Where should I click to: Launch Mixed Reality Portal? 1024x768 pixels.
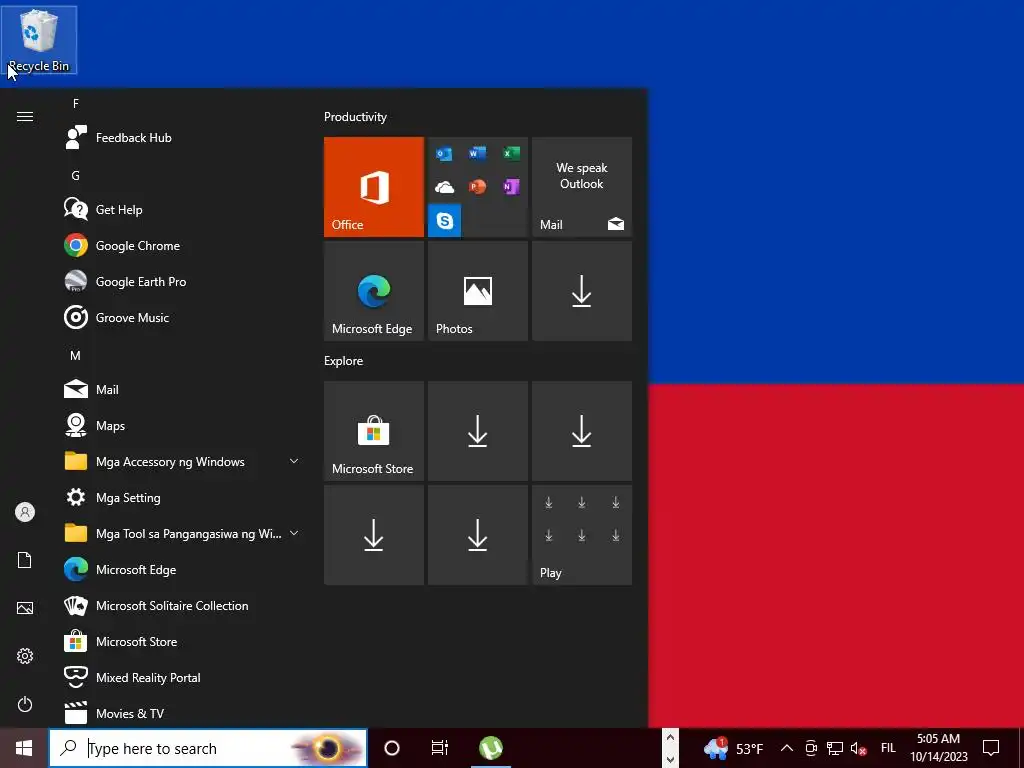tap(182, 677)
